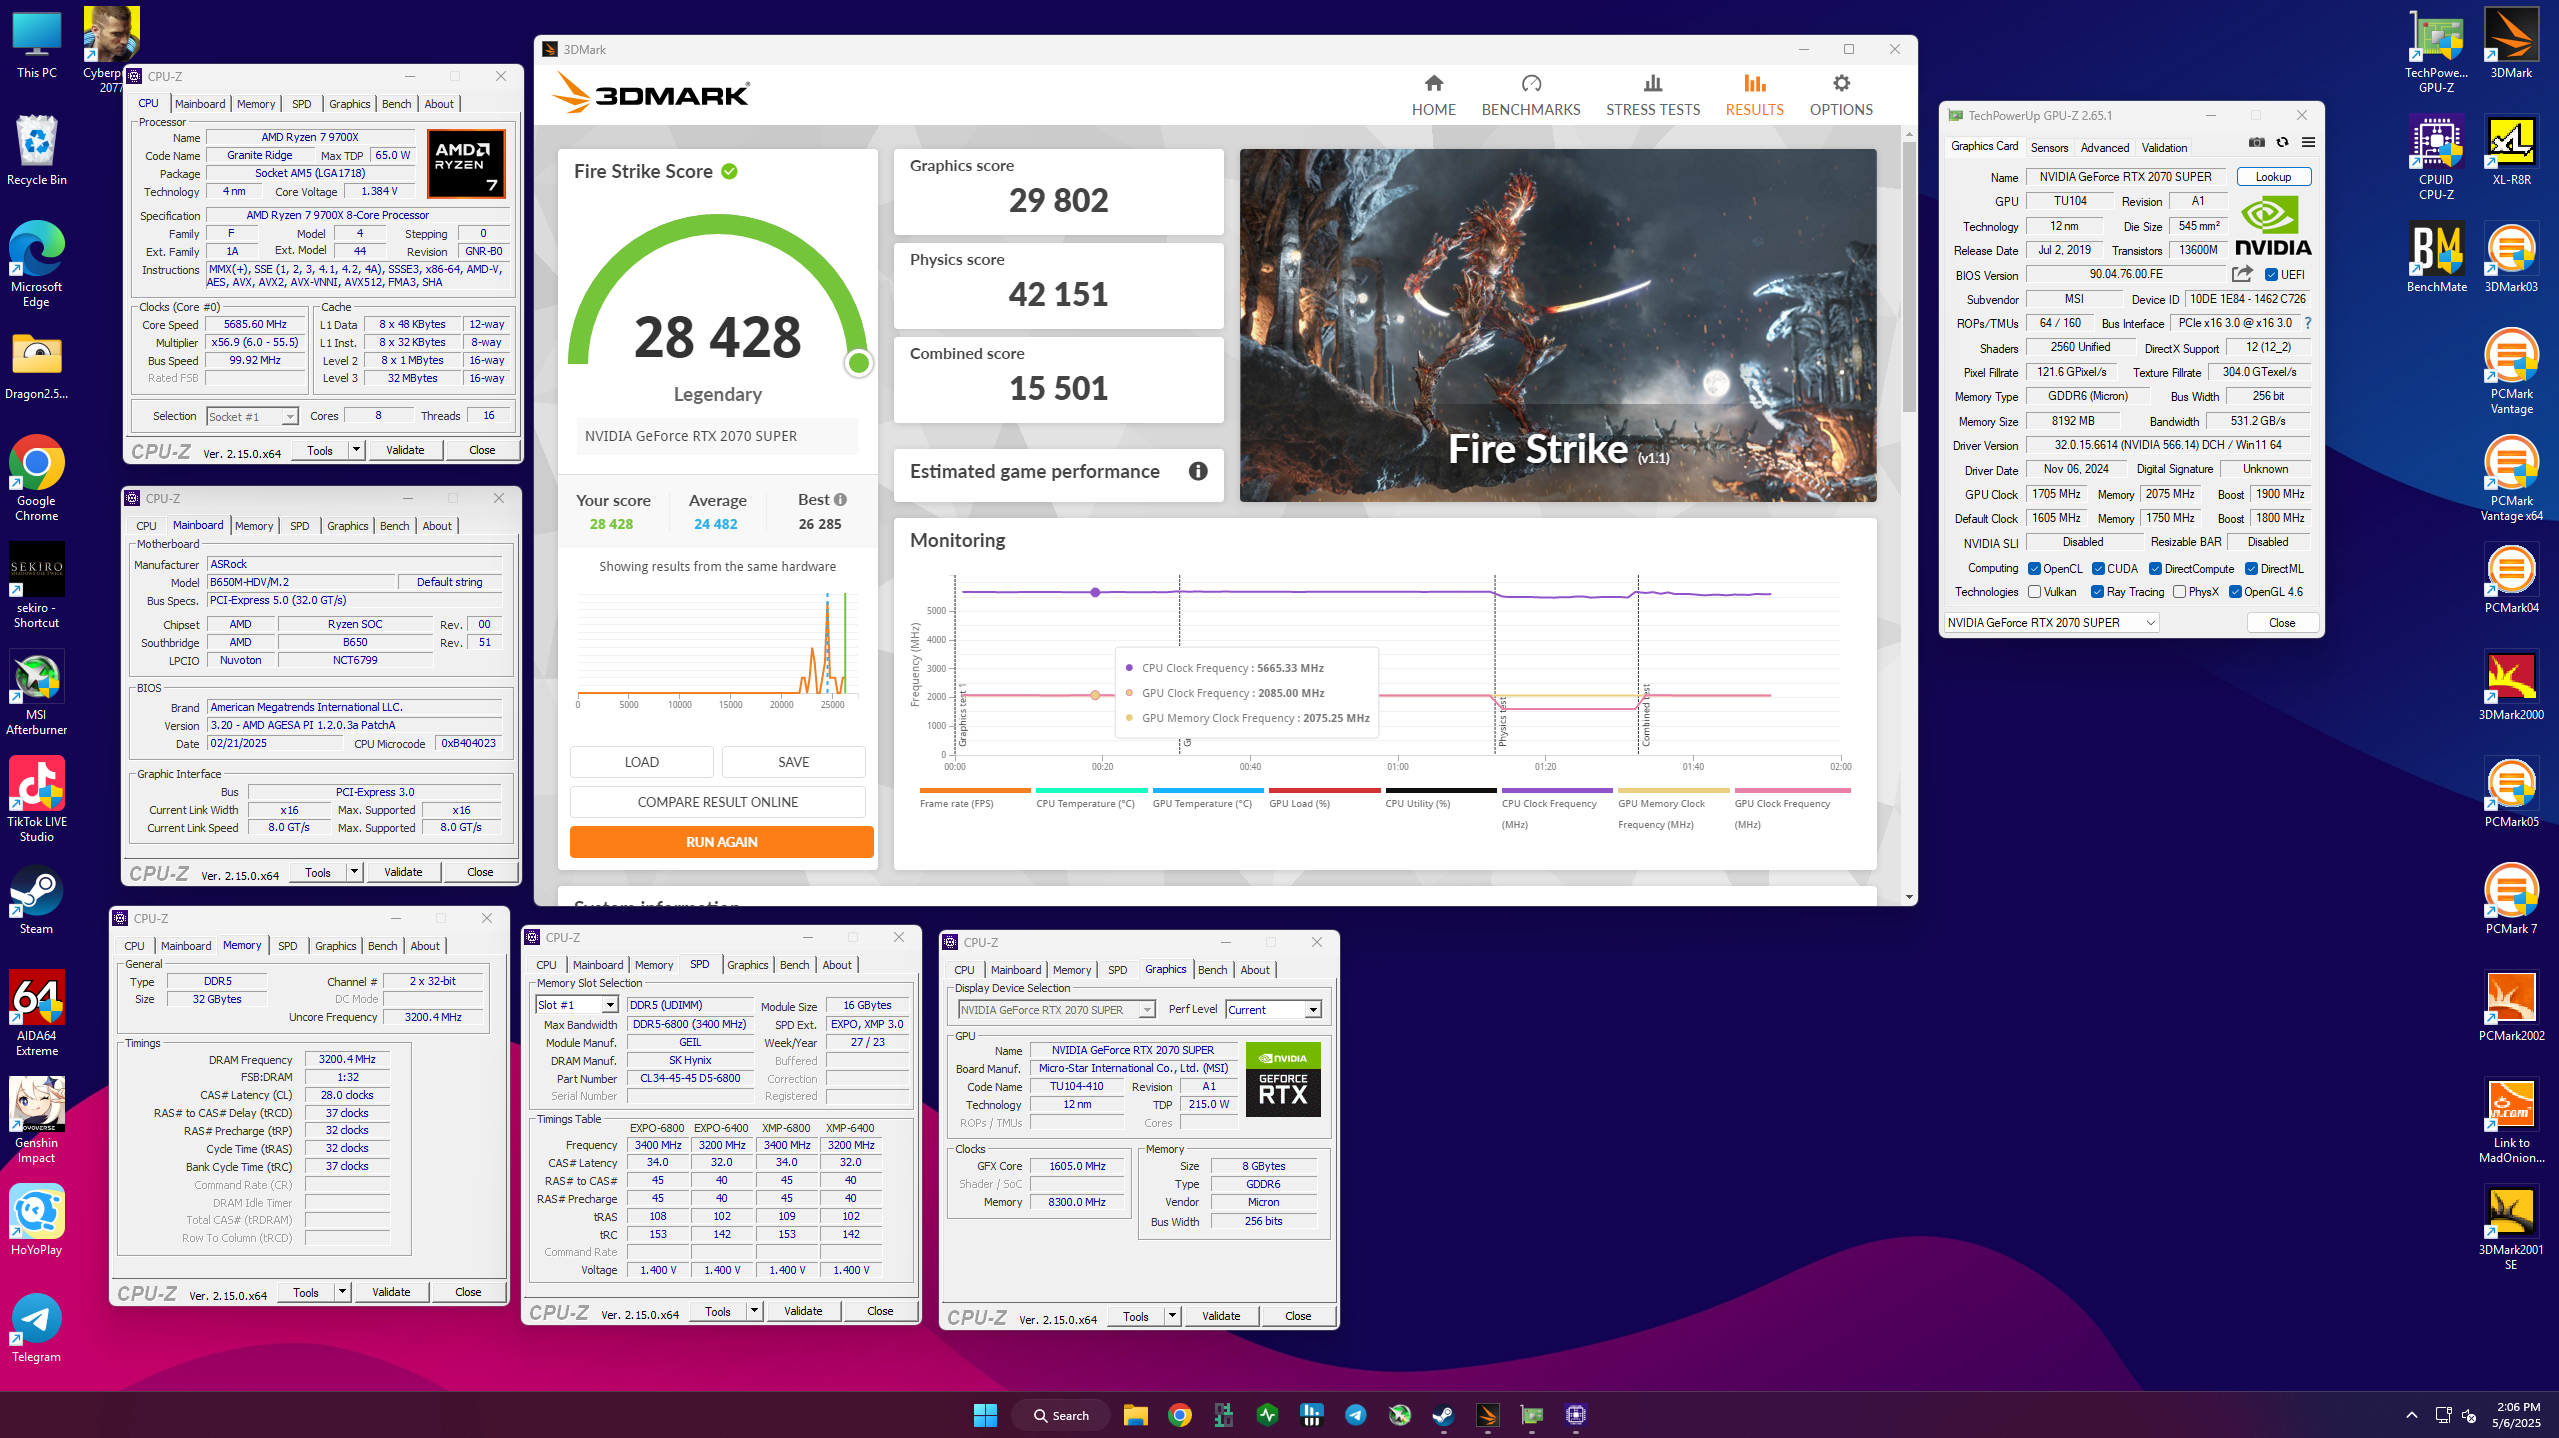Toggle the CUDA checkbox in GPU-Z
The width and height of the screenshot is (2559, 1438).
click(2098, 569)
